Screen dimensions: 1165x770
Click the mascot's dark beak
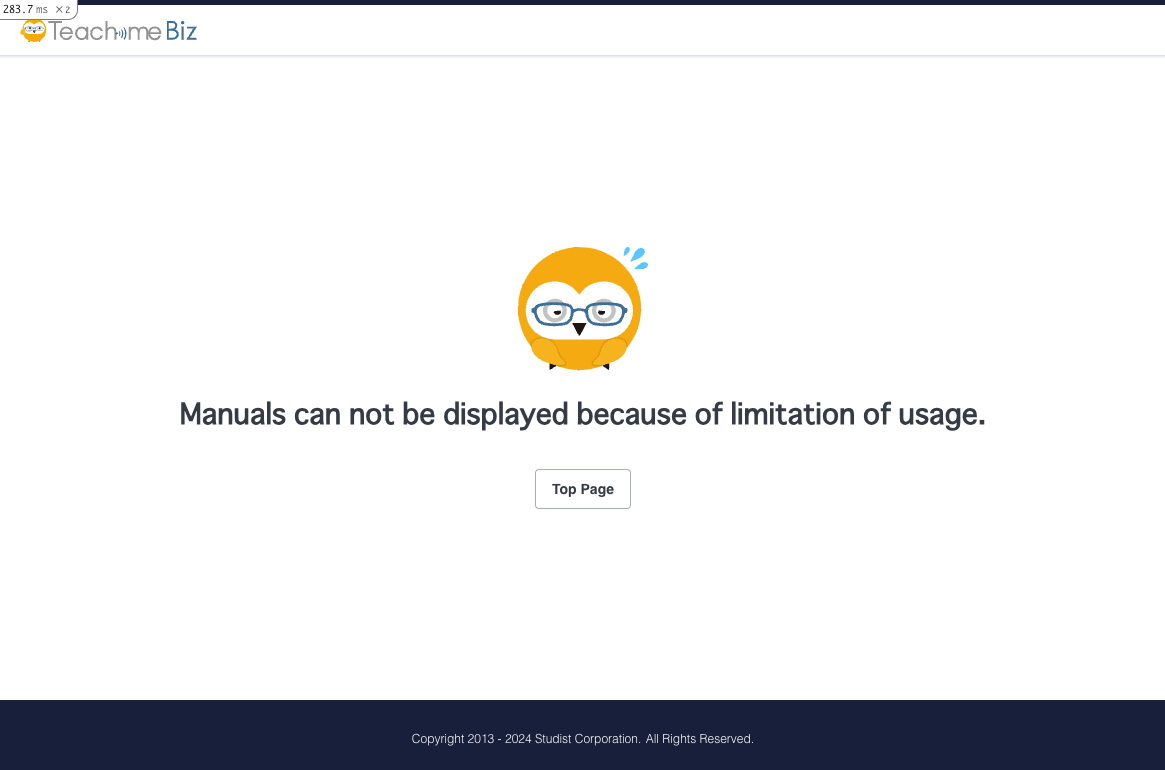pyautogui.click(x=579, y=328)
